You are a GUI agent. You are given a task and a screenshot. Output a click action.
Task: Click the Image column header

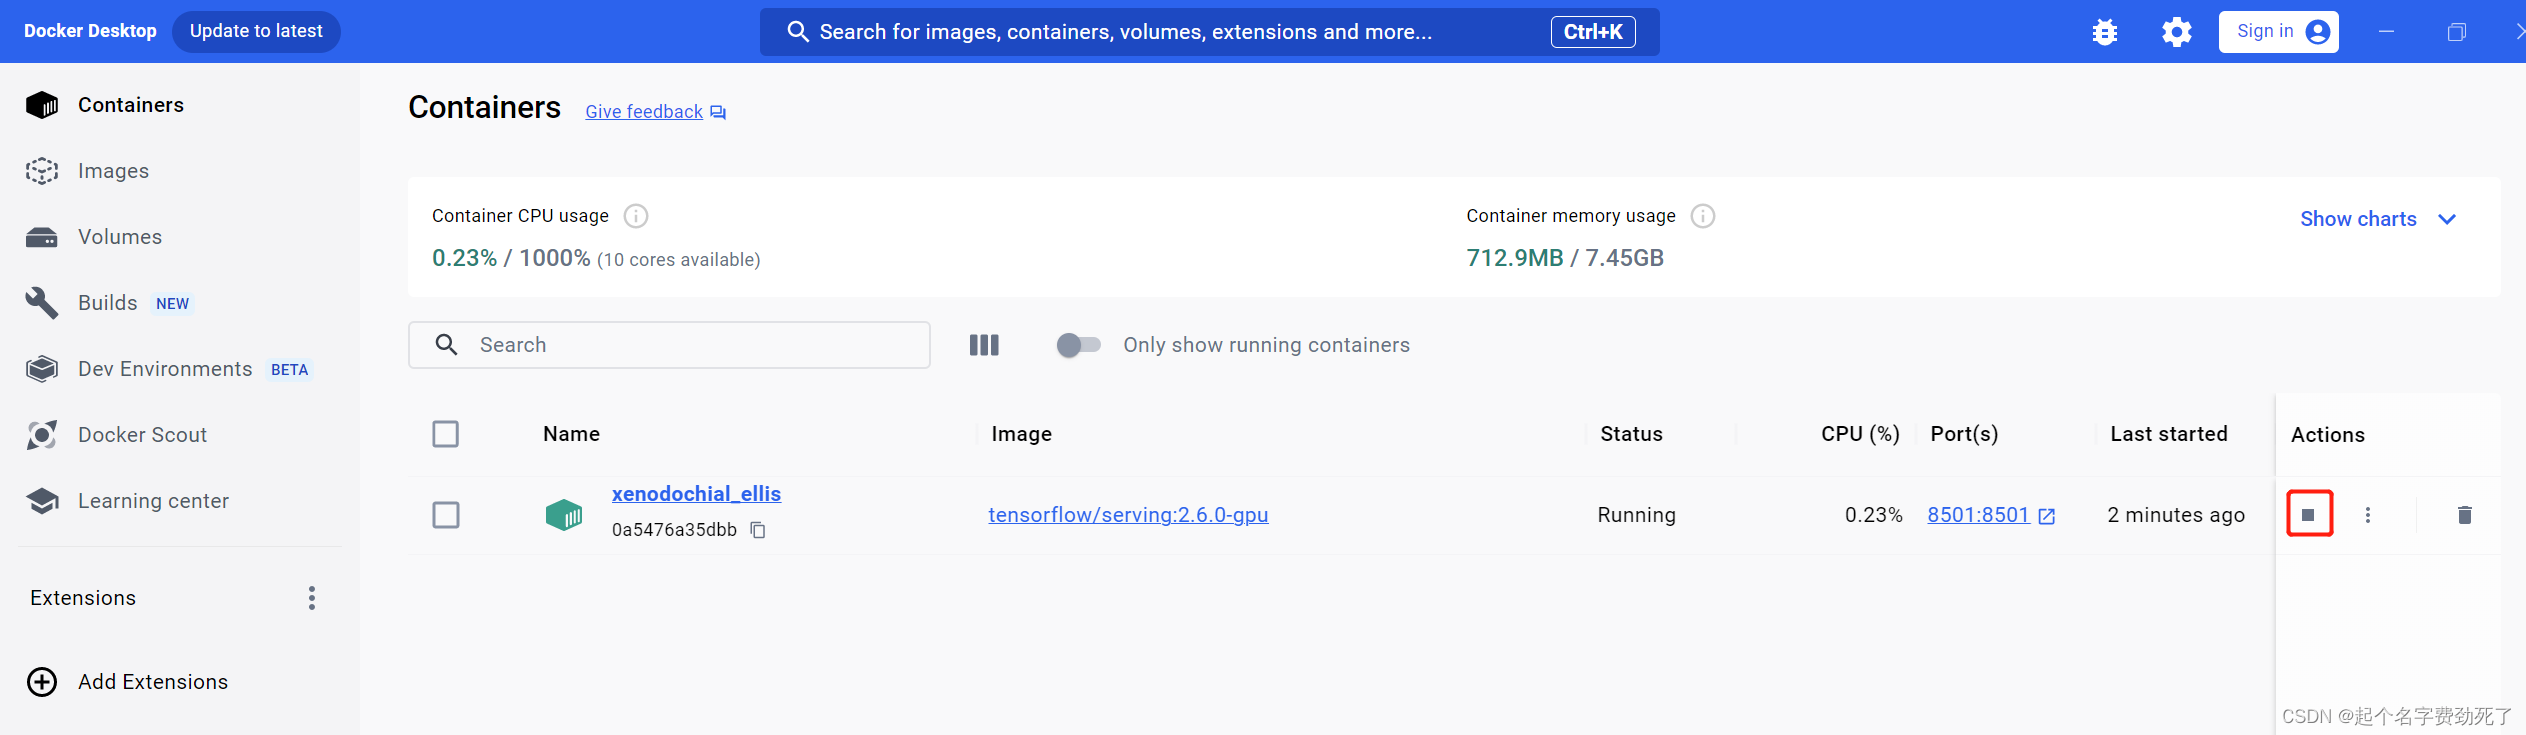click(x=1021, y=434)
